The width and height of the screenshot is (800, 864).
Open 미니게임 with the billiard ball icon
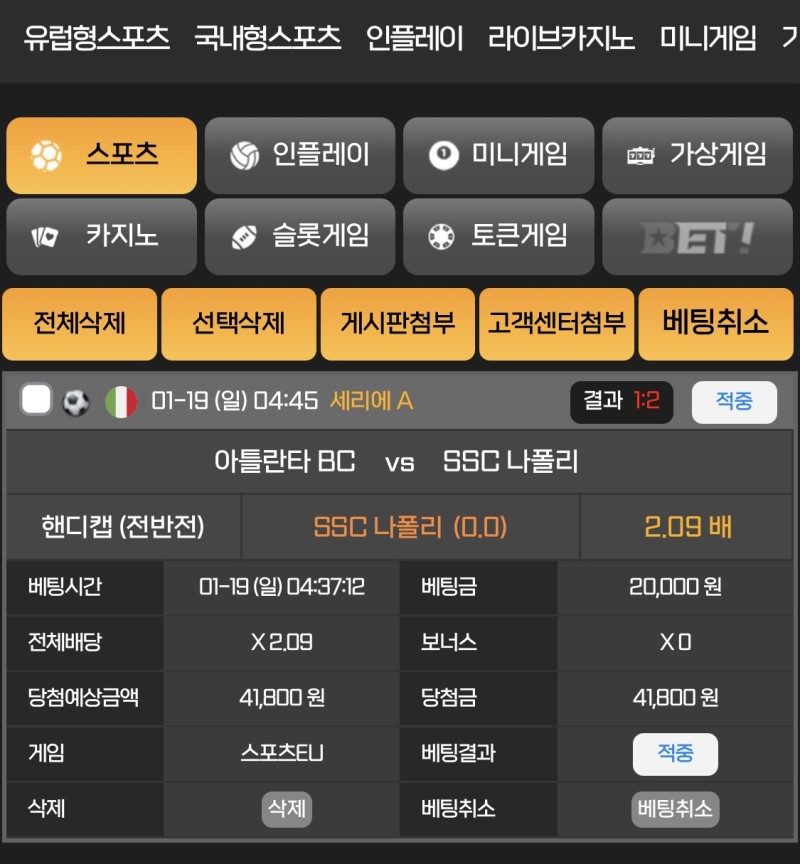tap(498, 155)
